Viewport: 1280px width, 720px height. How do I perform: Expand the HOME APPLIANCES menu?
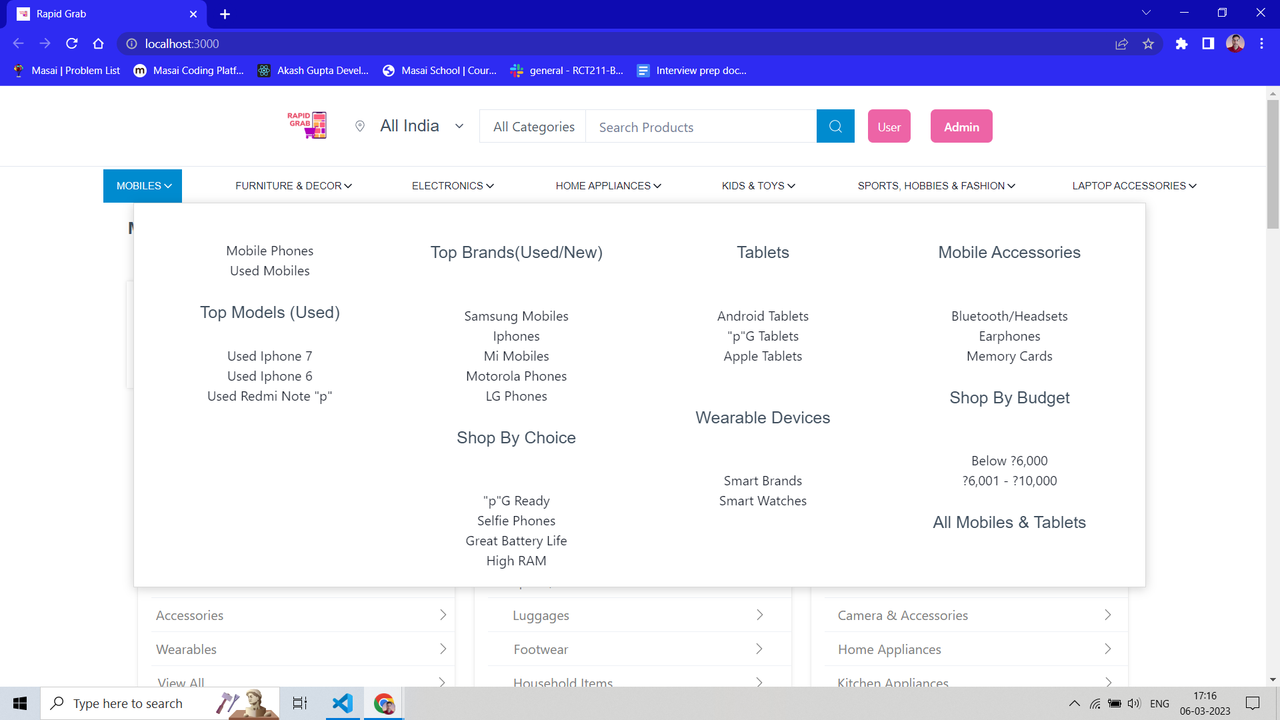(x=608, y=186)
